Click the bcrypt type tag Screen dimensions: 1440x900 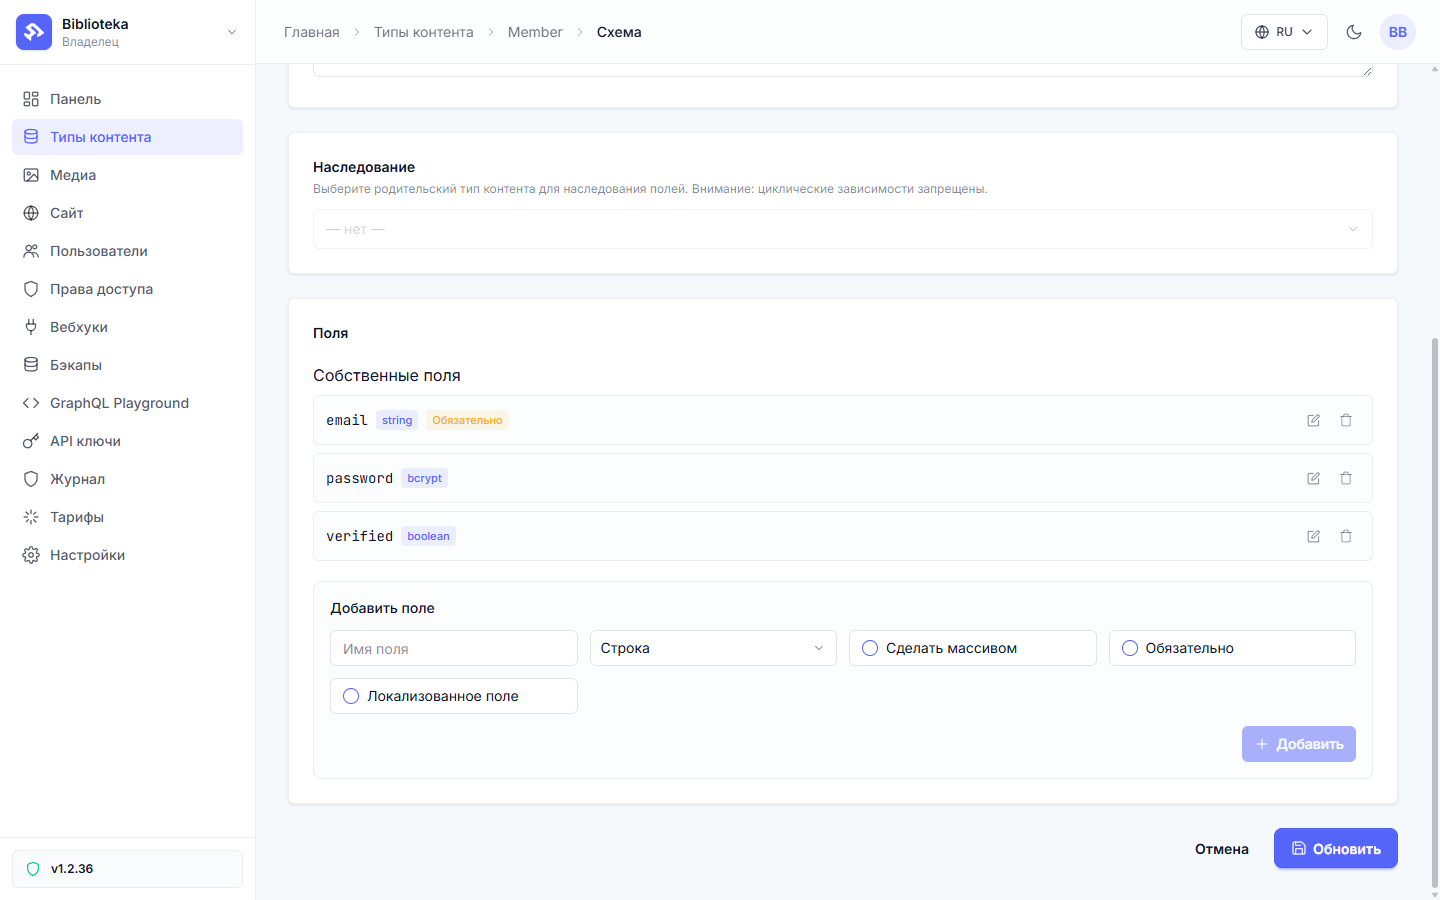424,478
